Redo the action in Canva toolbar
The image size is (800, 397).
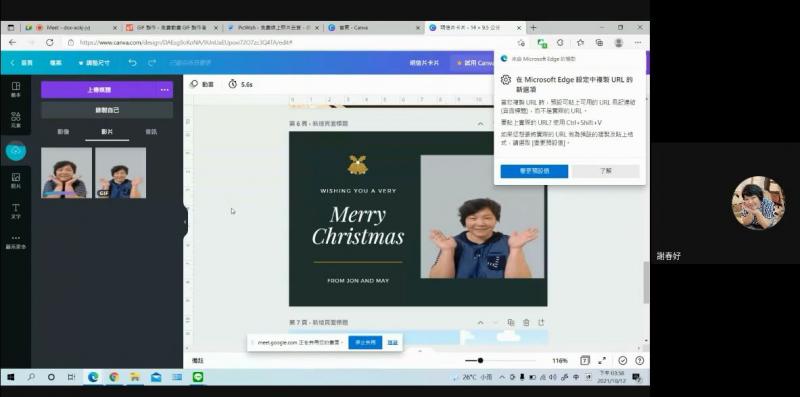click(x=152, y=62)
